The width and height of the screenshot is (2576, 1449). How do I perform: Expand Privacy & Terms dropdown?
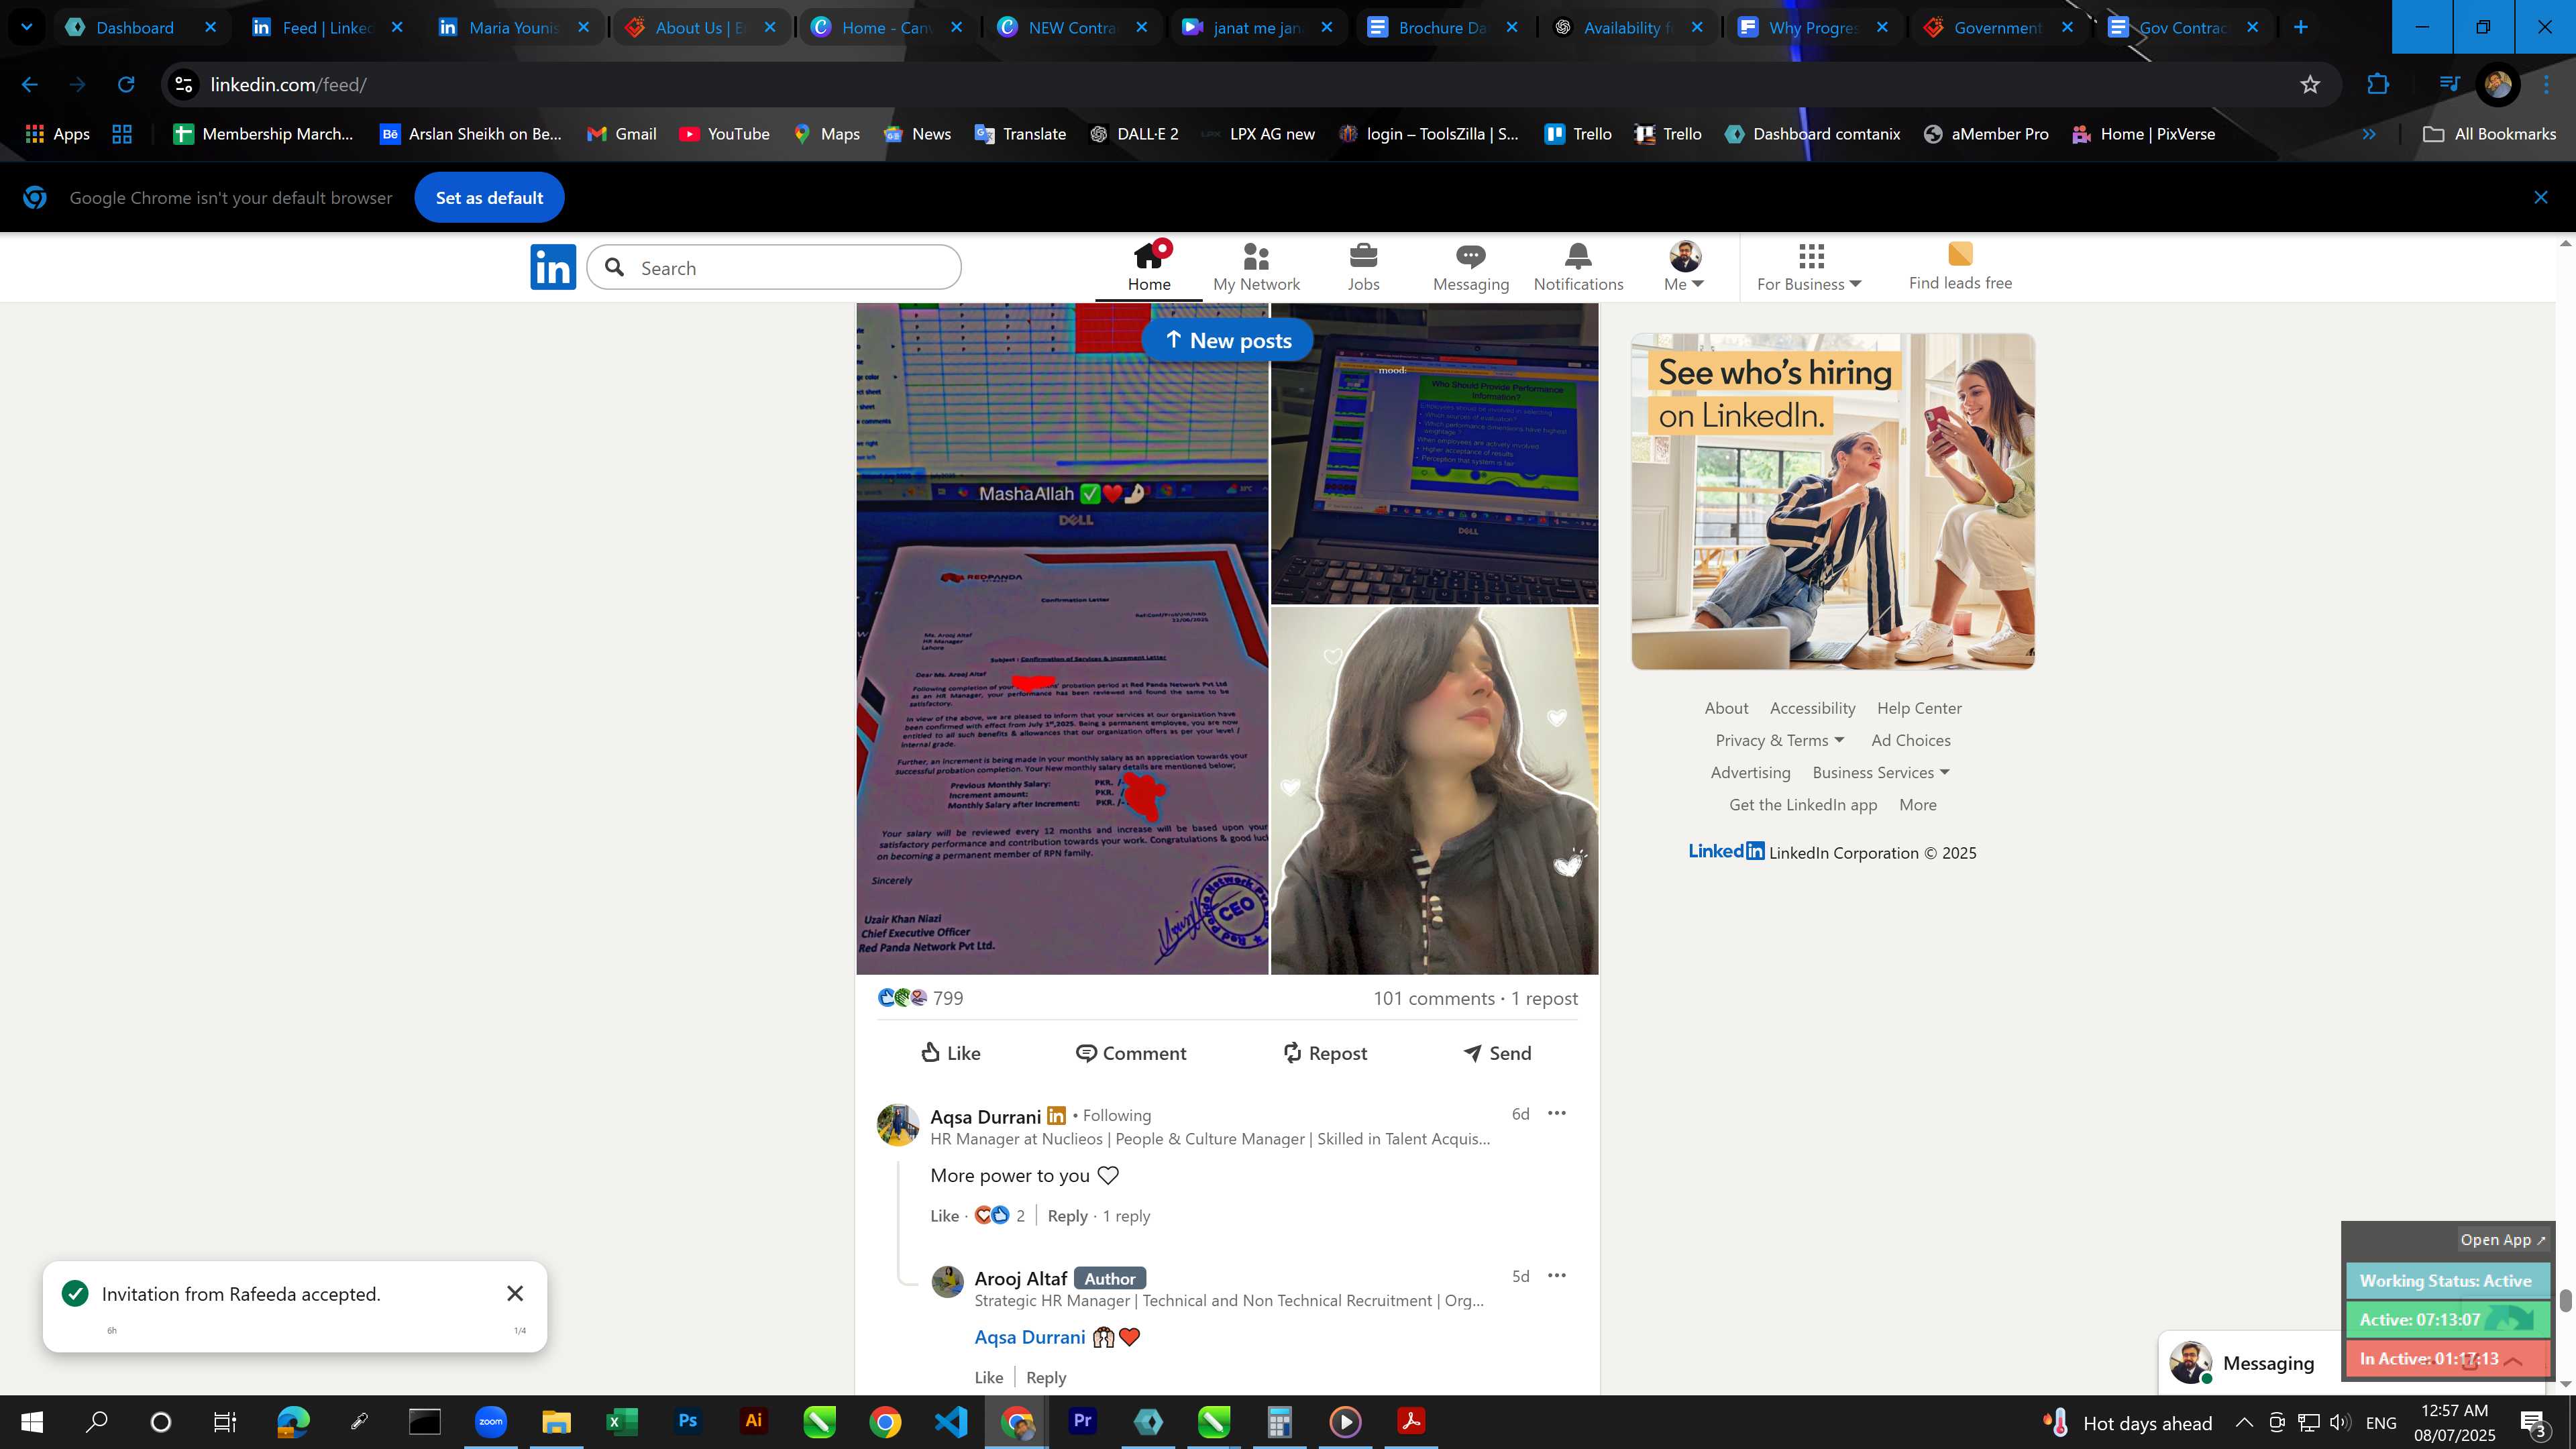[1779, 740]
